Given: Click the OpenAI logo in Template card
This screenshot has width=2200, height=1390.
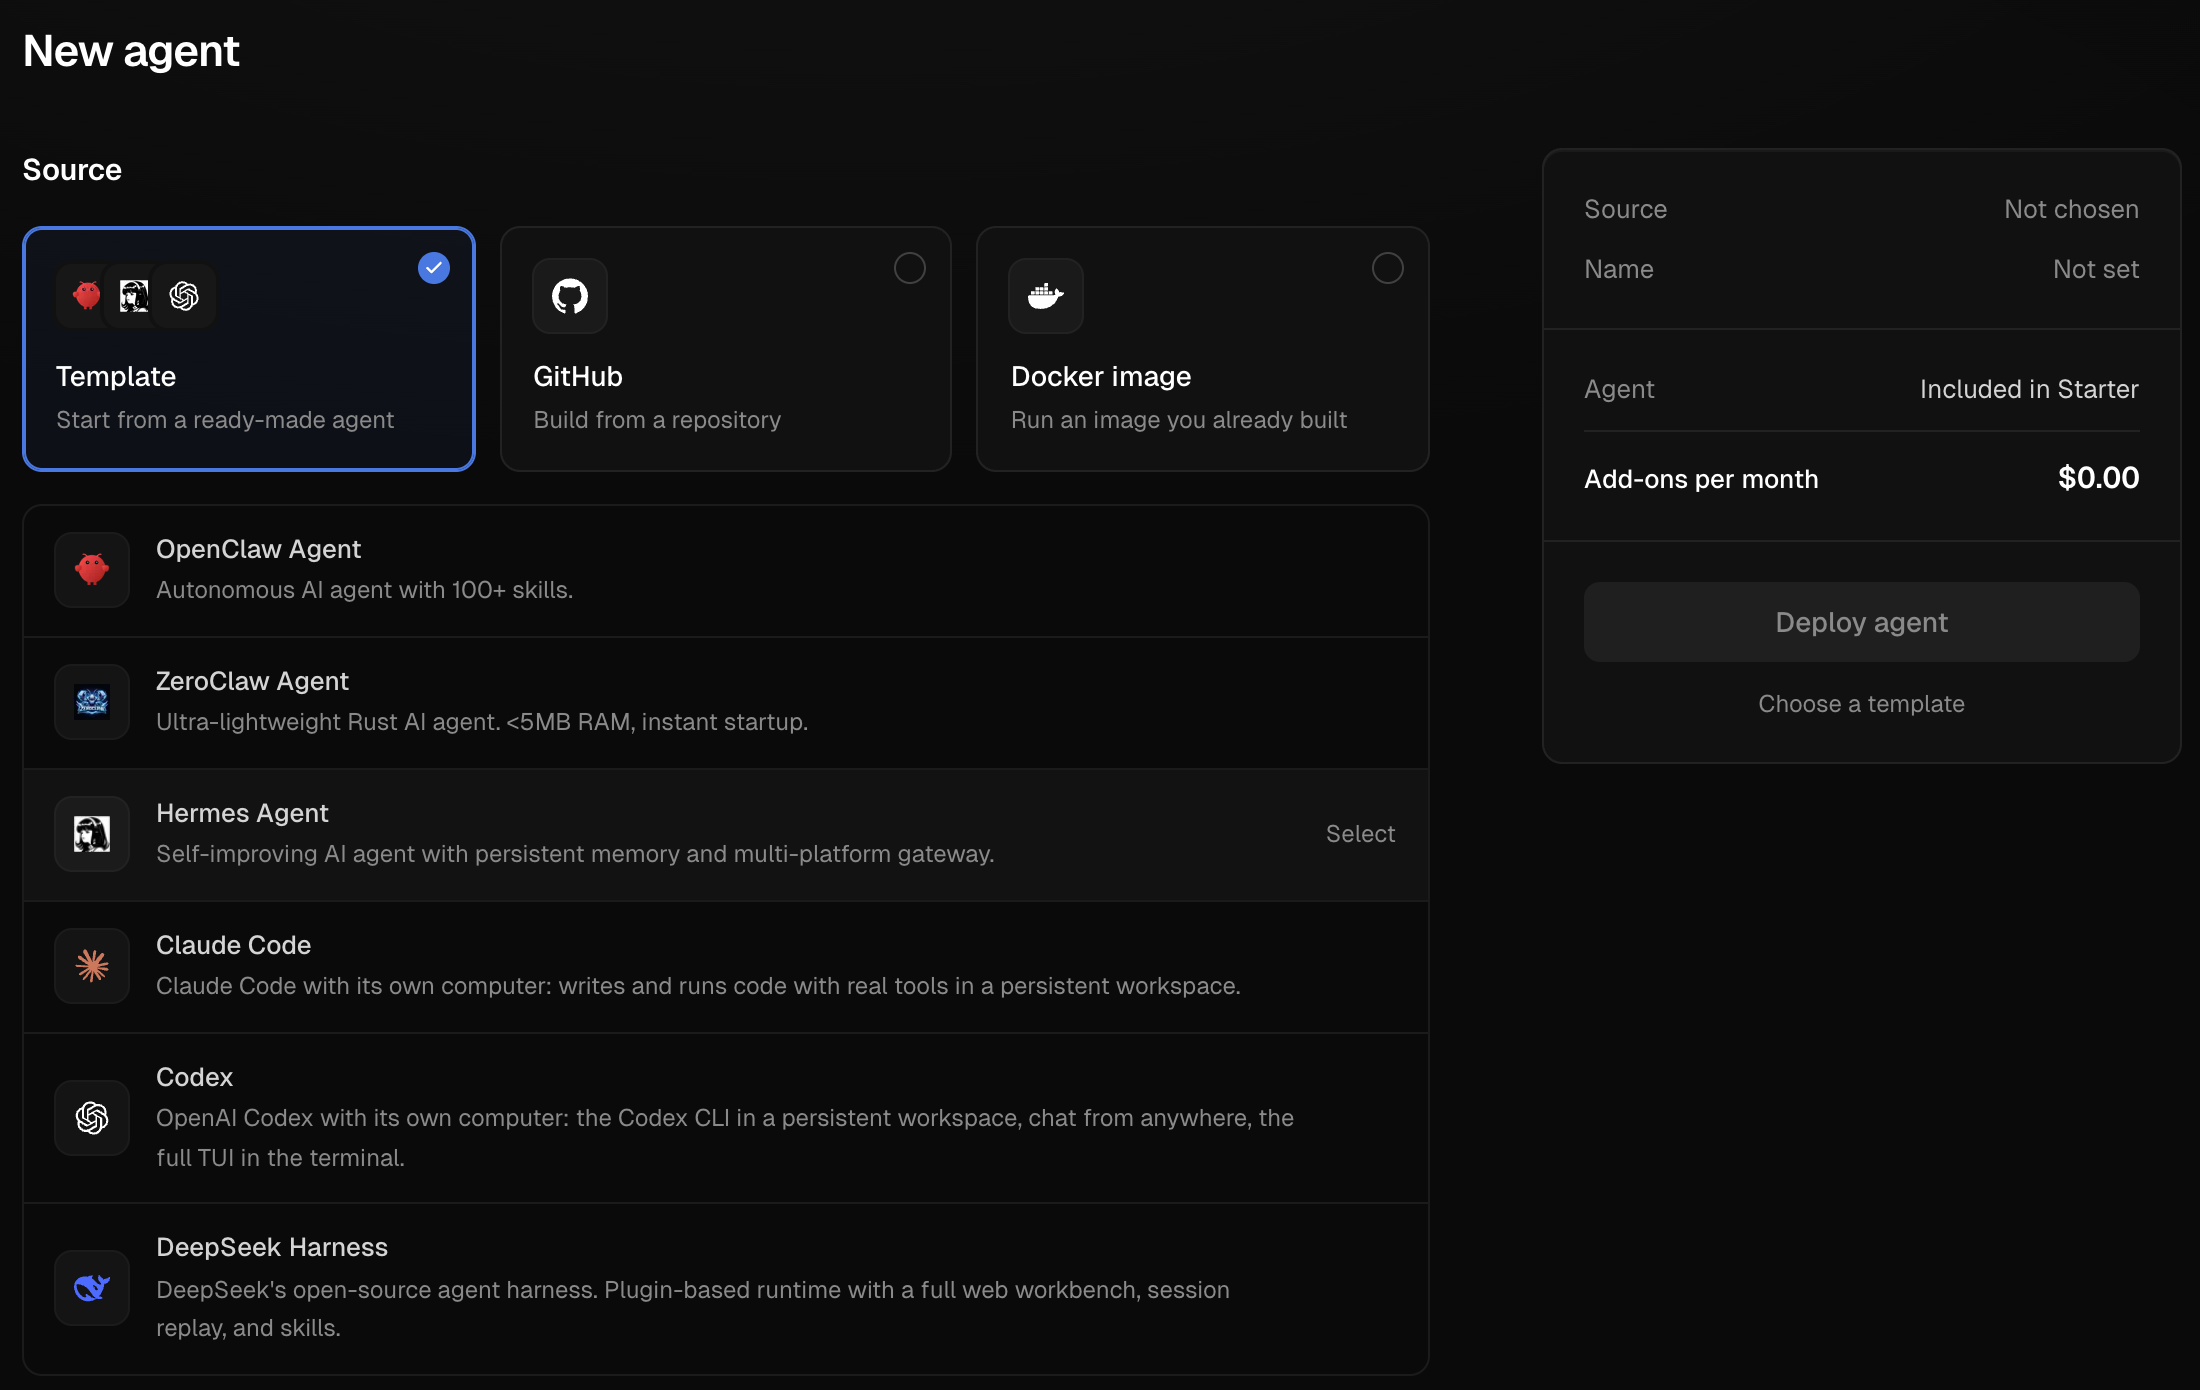Looking at the screenshot, I should click(184, 296).
